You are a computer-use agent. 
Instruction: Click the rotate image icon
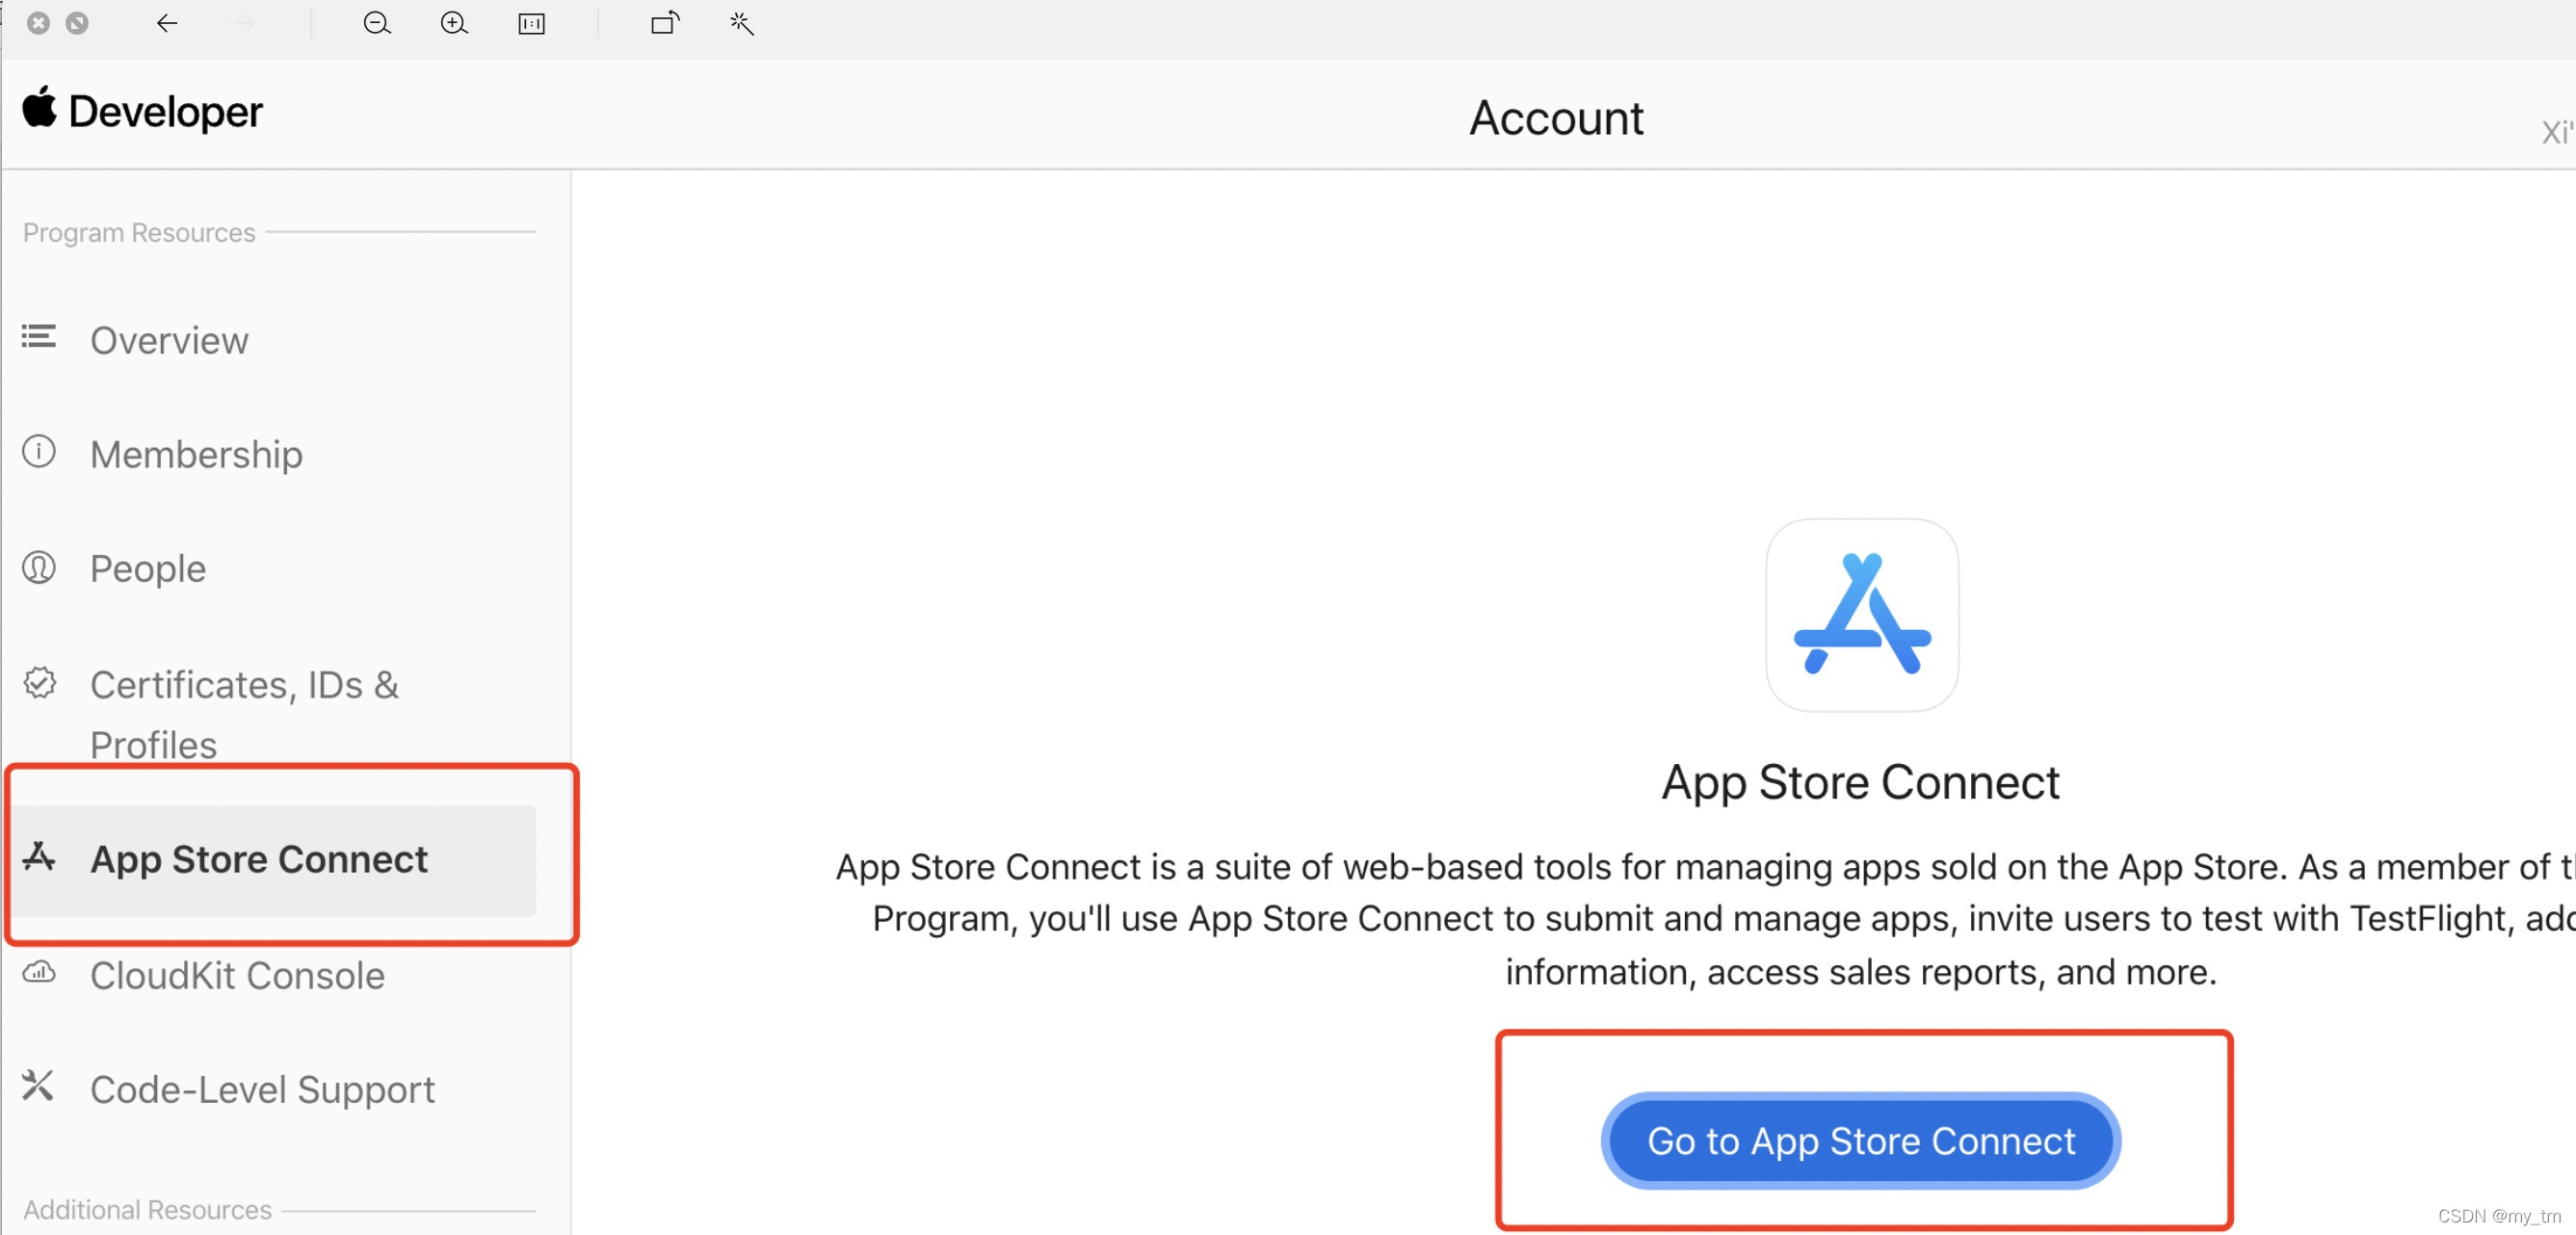pos(665,23)
